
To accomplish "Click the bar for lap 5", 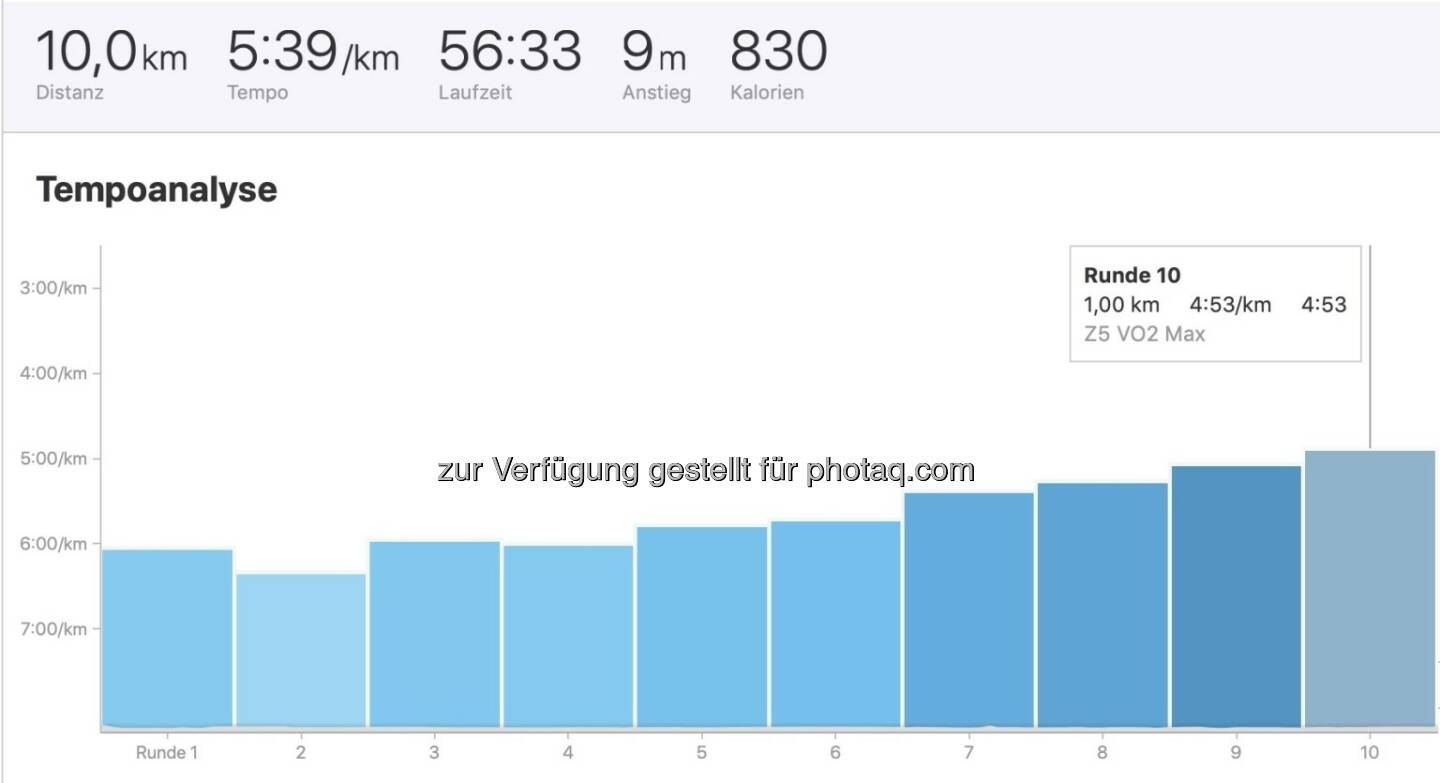I will (x=702, y=626).
